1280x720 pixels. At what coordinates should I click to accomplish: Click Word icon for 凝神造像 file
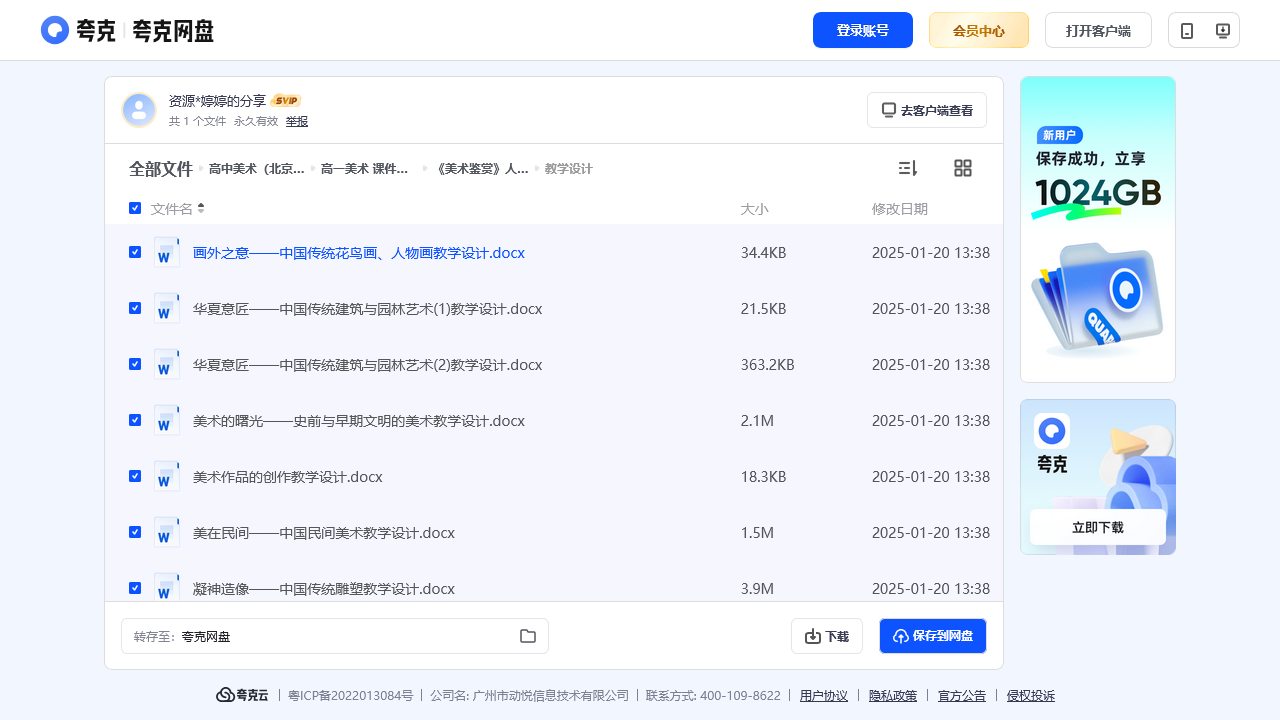[167, 587]
